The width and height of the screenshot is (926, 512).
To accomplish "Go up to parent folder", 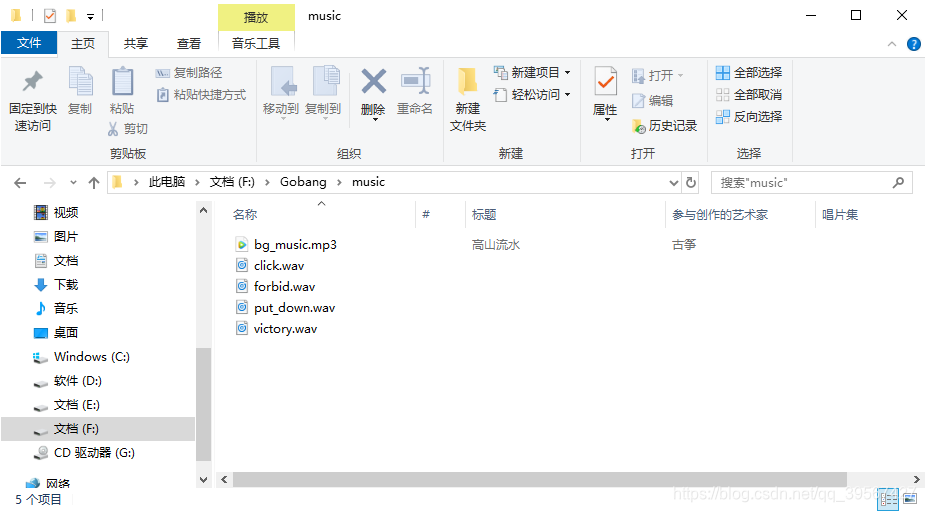I will (94, 183).
